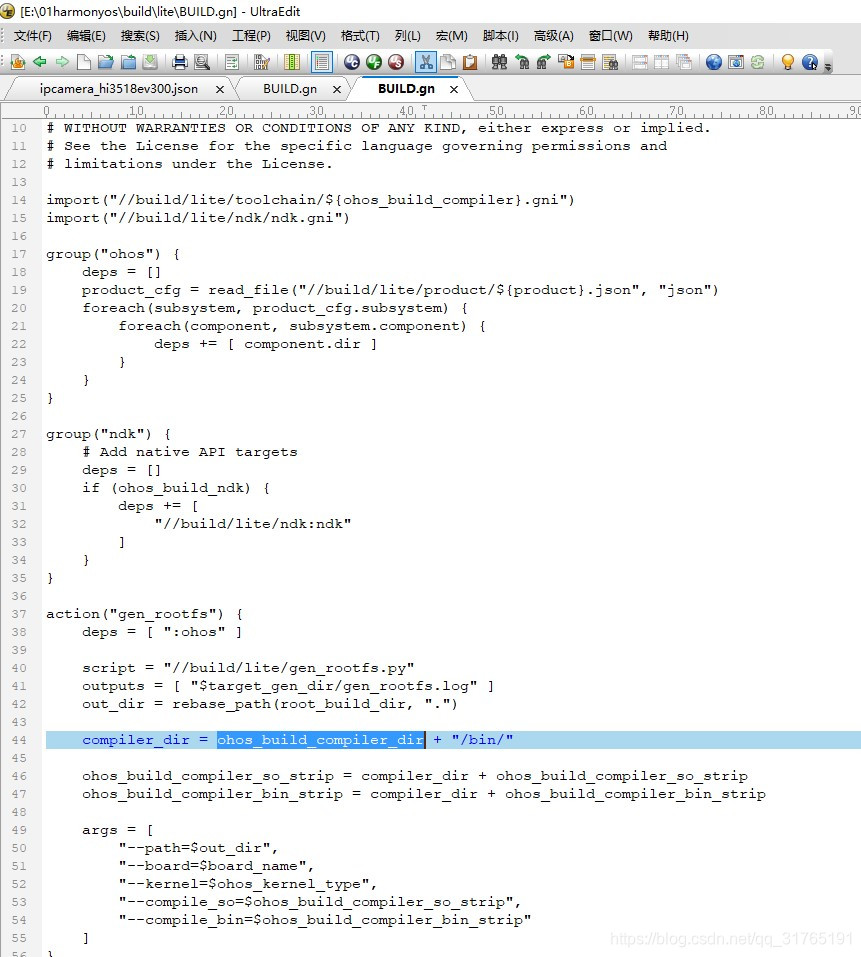Screen dimensions: 861x957
Task: Tile windows vertically icon
Action: coord(662,62)
